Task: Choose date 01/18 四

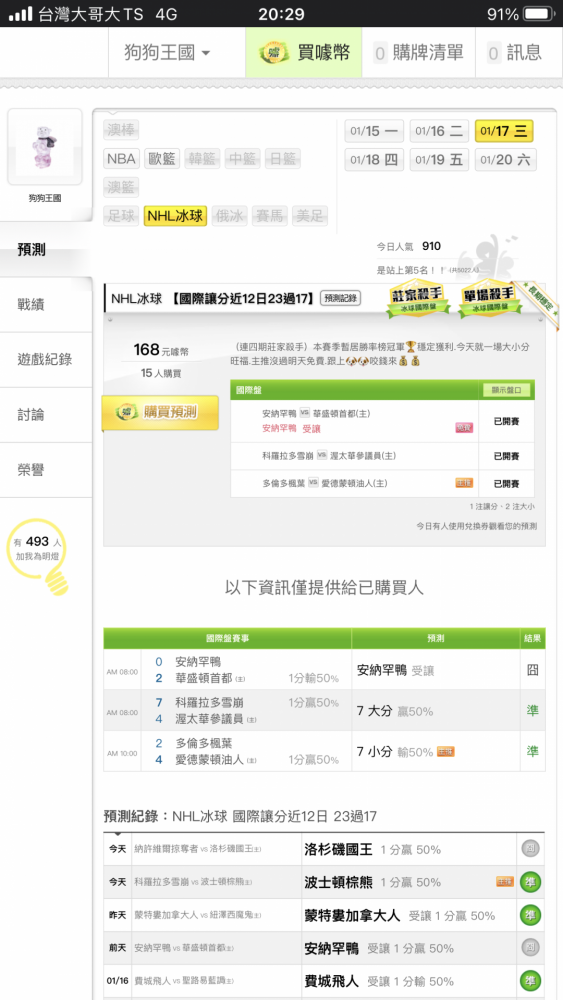Action: 374,159
